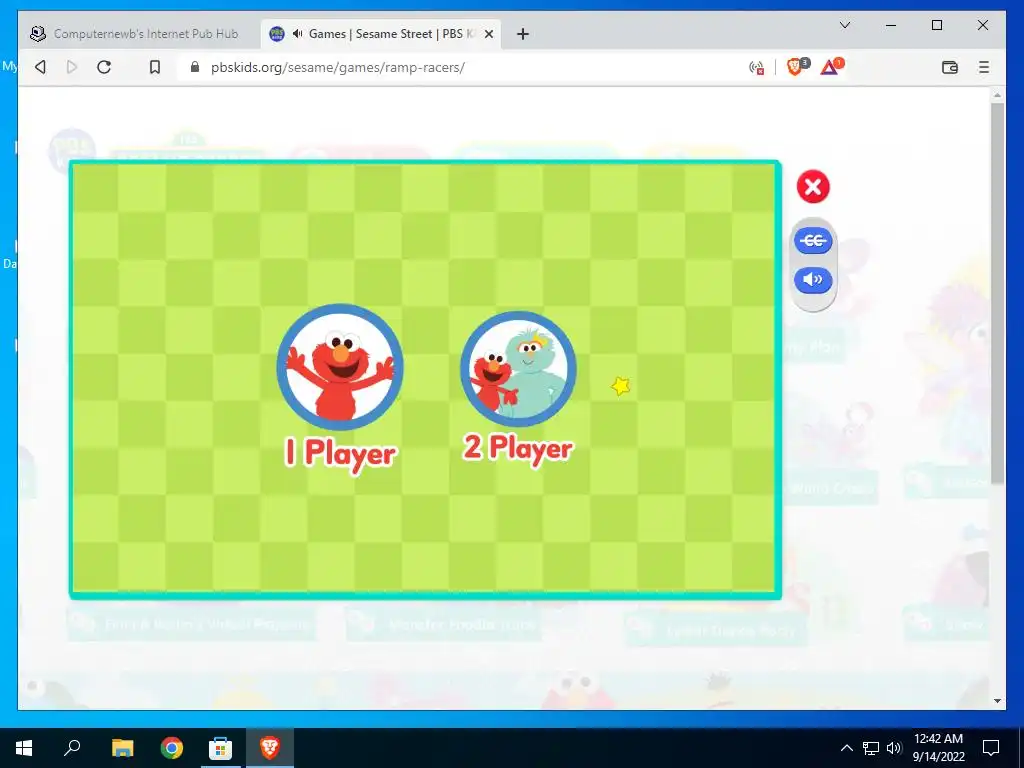The height and width of the screenshot is (768, 1024).
Task: Open Microsoft Store from the taskbar
Action: 220,748
